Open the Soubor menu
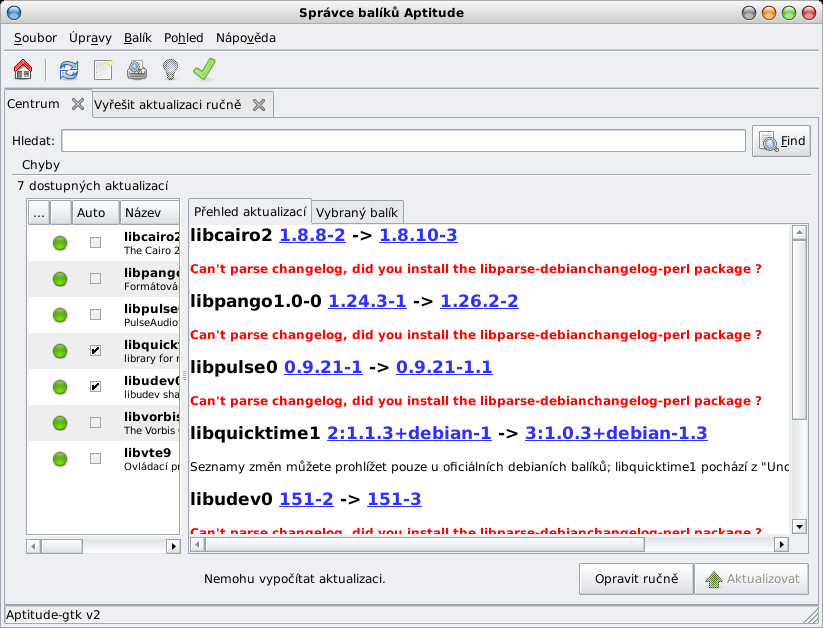823x628 pixels. (x=35, y=38)
